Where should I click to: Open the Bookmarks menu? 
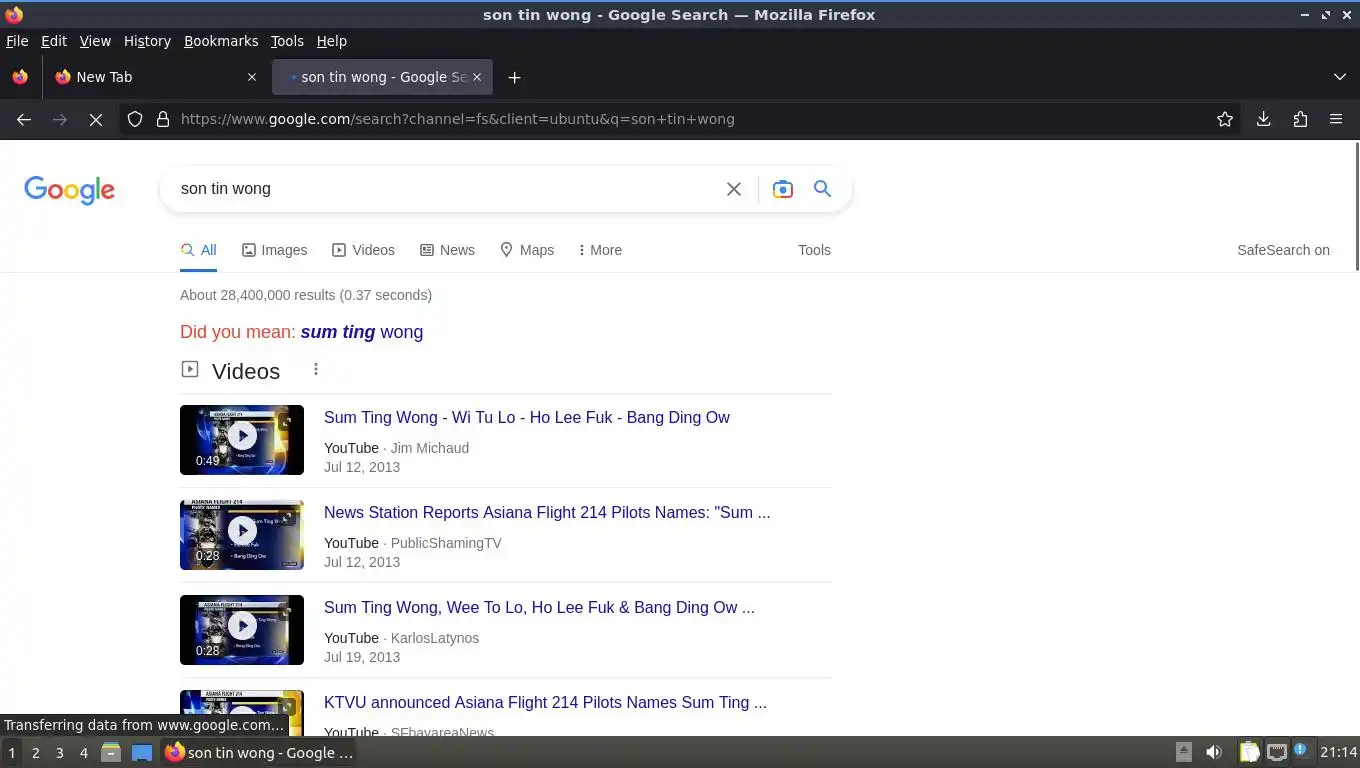point(221,41)
